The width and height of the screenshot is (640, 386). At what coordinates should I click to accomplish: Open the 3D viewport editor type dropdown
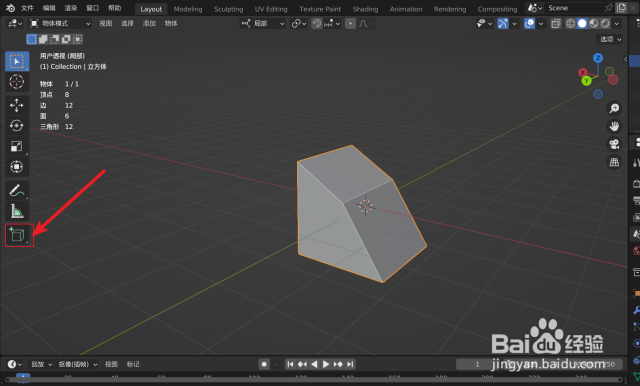tap(15, 24)
